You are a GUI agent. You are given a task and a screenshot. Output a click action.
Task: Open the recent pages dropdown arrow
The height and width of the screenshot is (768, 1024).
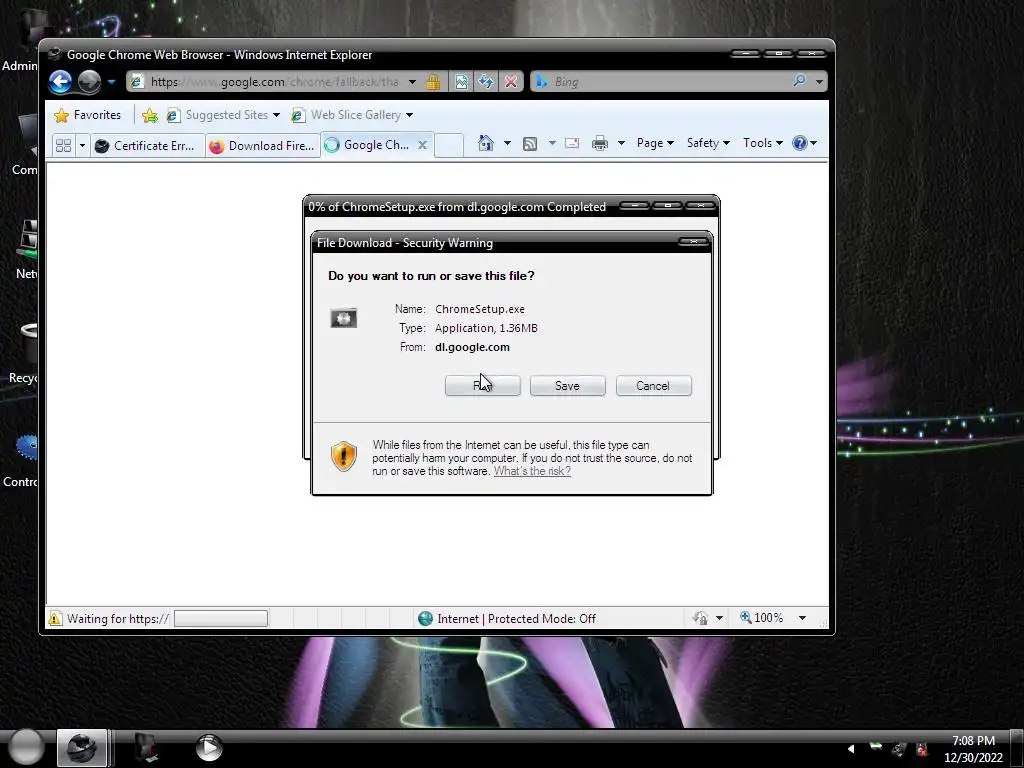pyautogui.click(x=111, y=82)
